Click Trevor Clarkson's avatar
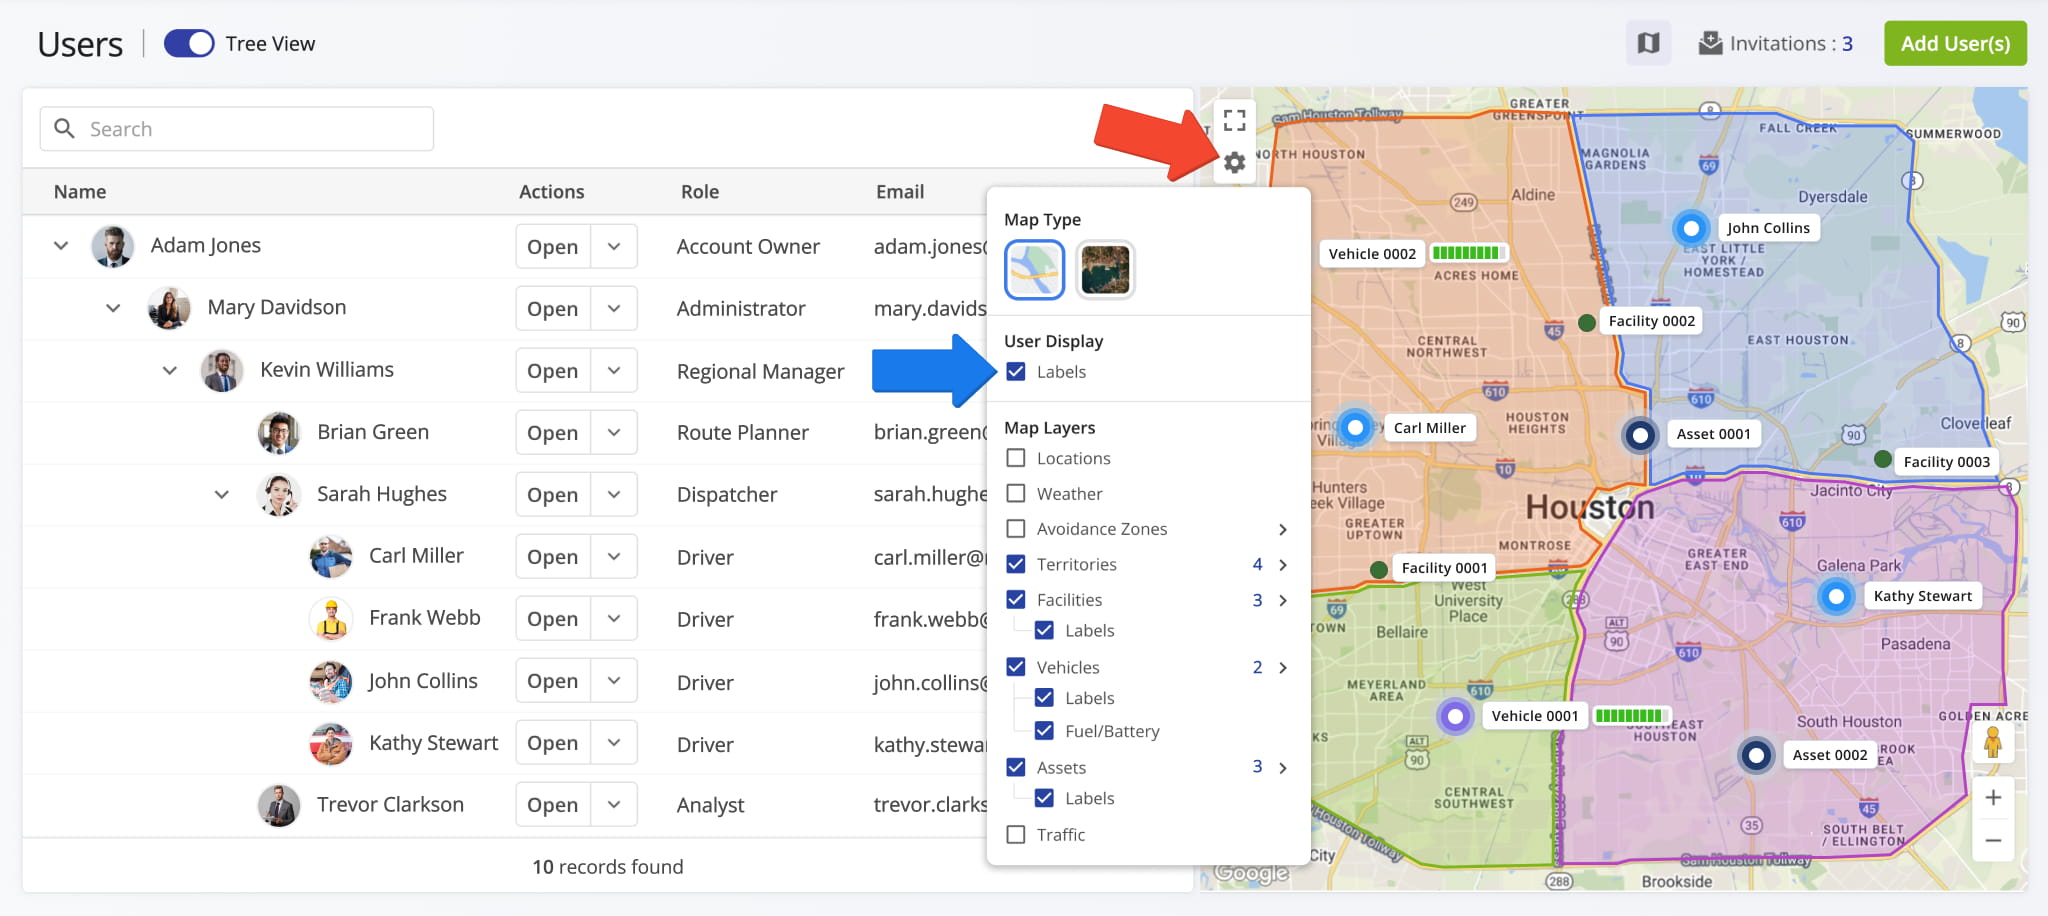2048x916 pixels. click(279, 805)
